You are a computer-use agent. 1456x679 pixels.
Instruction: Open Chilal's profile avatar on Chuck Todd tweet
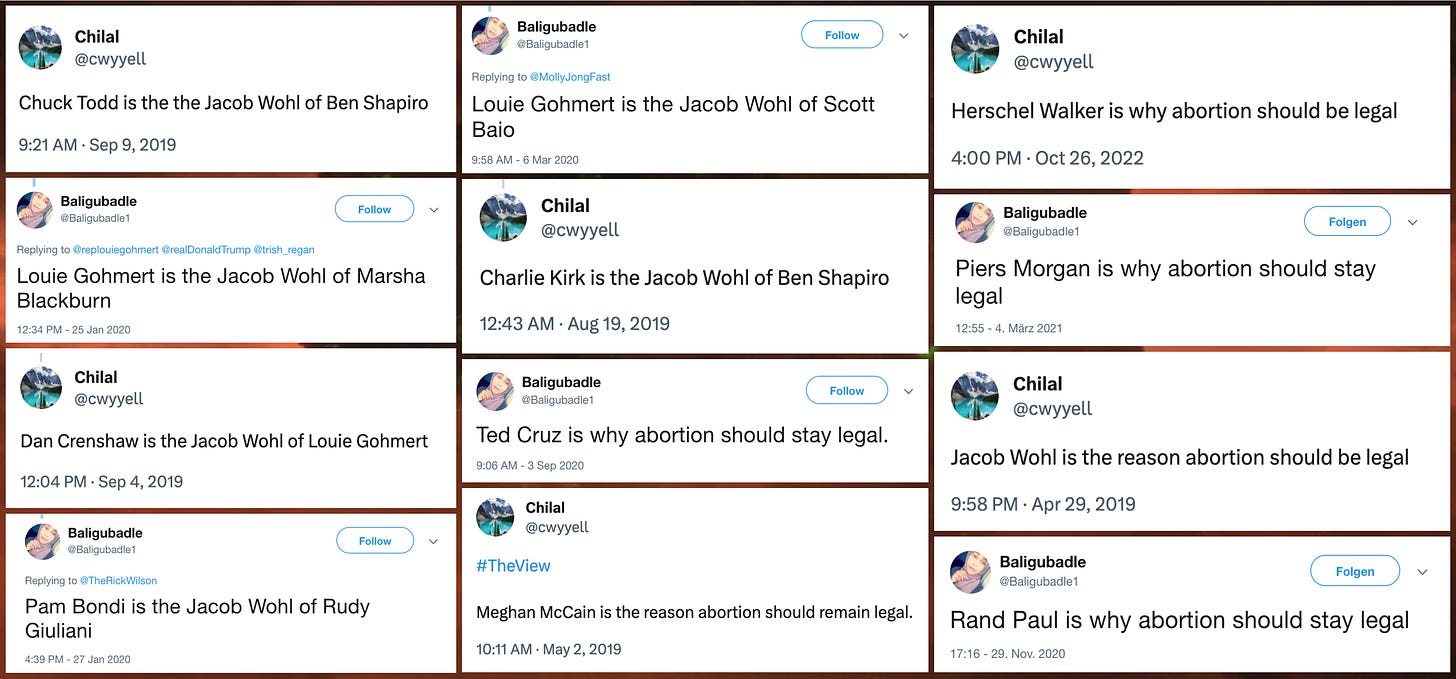tap(40, 47)
